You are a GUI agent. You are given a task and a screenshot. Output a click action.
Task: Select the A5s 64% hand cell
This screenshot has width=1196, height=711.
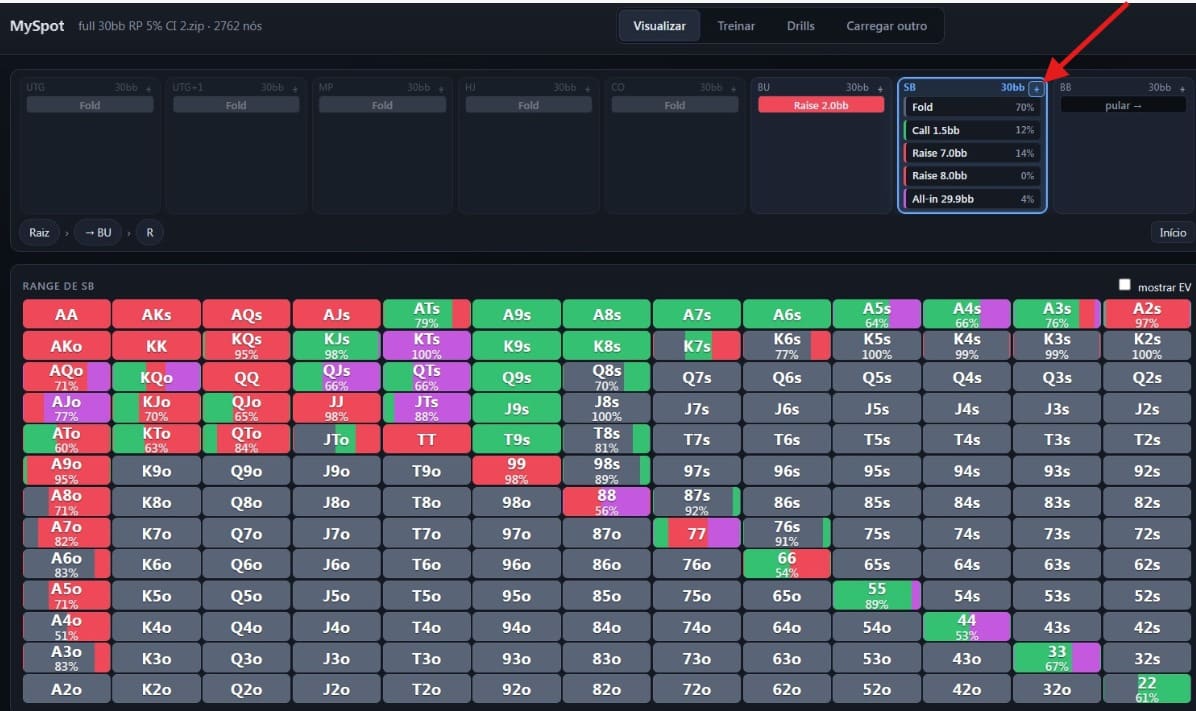(x=876, y=314)
